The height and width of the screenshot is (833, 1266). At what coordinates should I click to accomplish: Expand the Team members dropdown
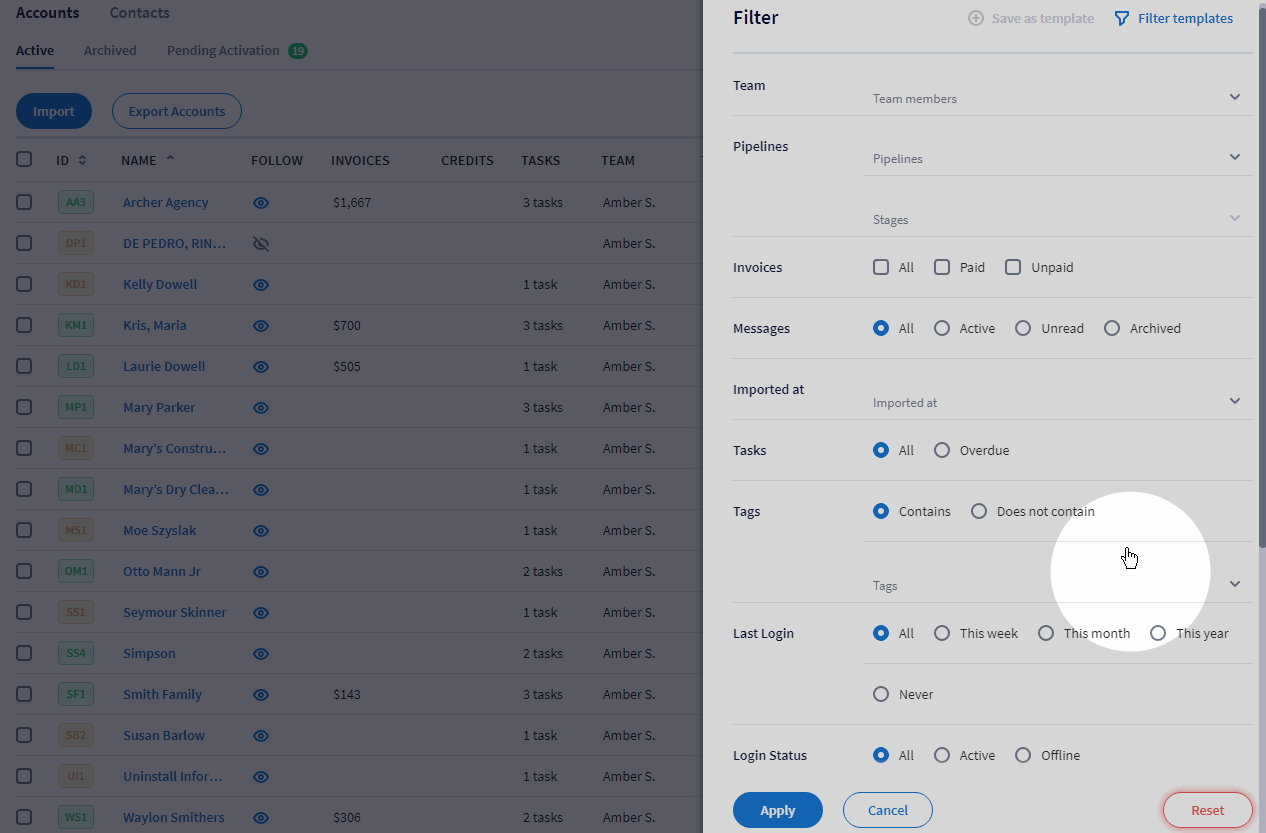pos(1055,97)
